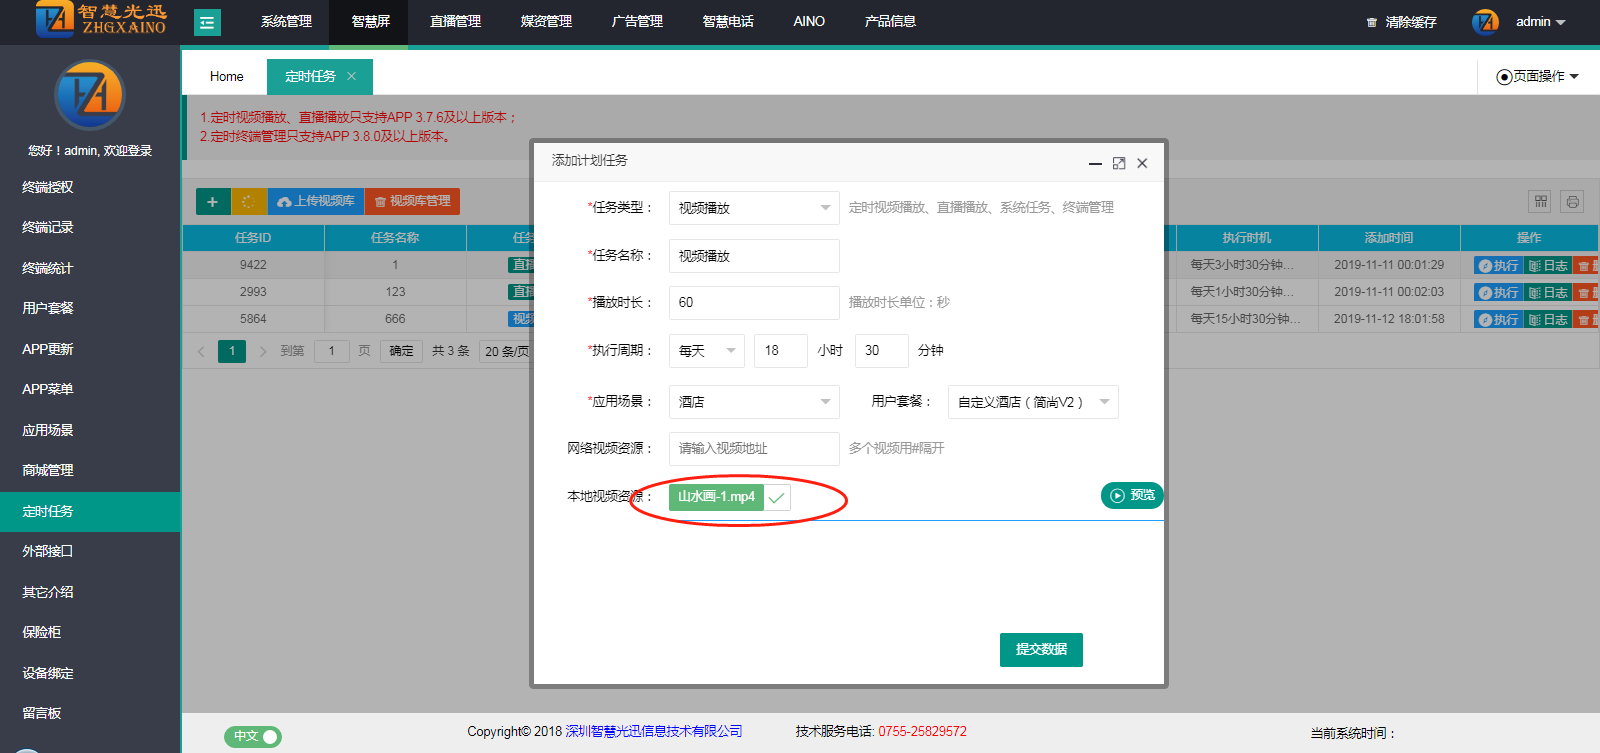
Task: Click the 清除缓存 trash icon
Action: click(x=1372, y=22)
